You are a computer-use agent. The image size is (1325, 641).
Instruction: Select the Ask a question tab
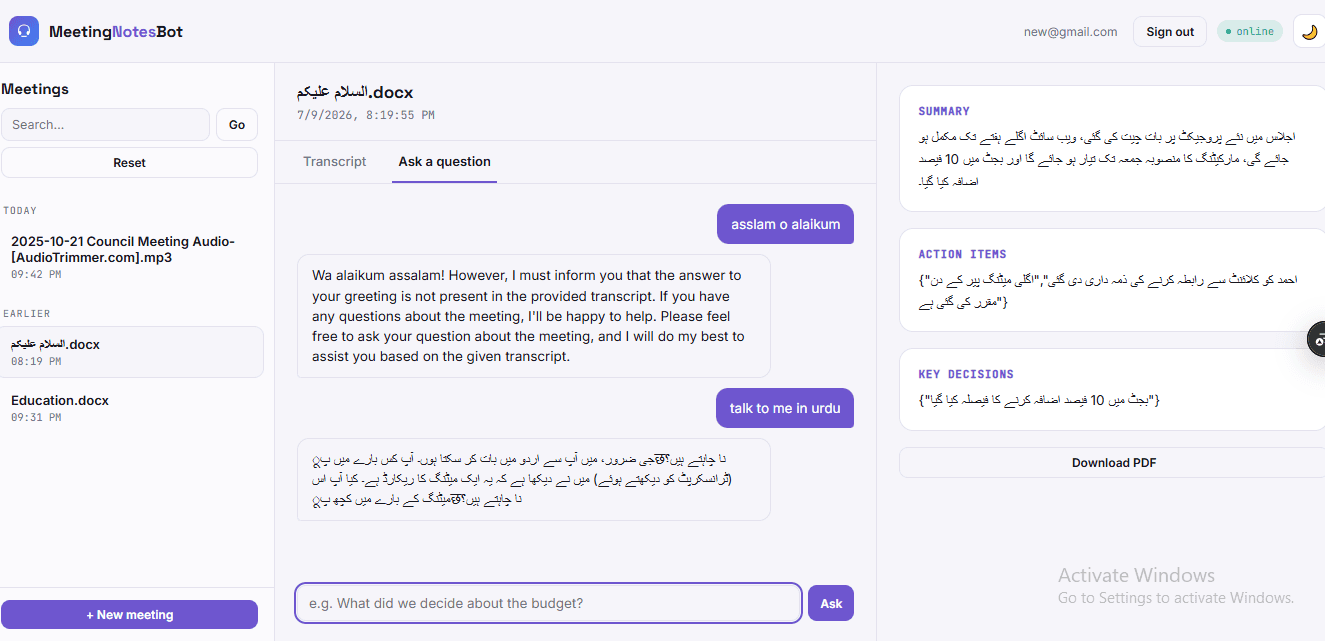(444, 161)
